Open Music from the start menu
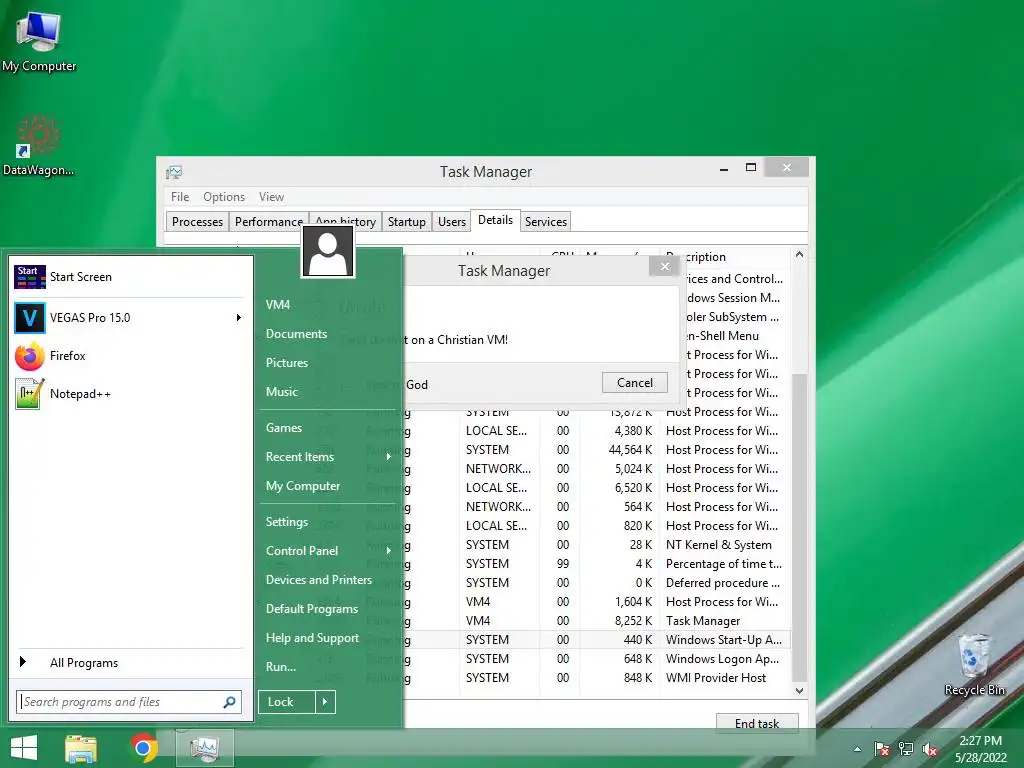The image size is (1024, 768). click(x=281, y=392)
